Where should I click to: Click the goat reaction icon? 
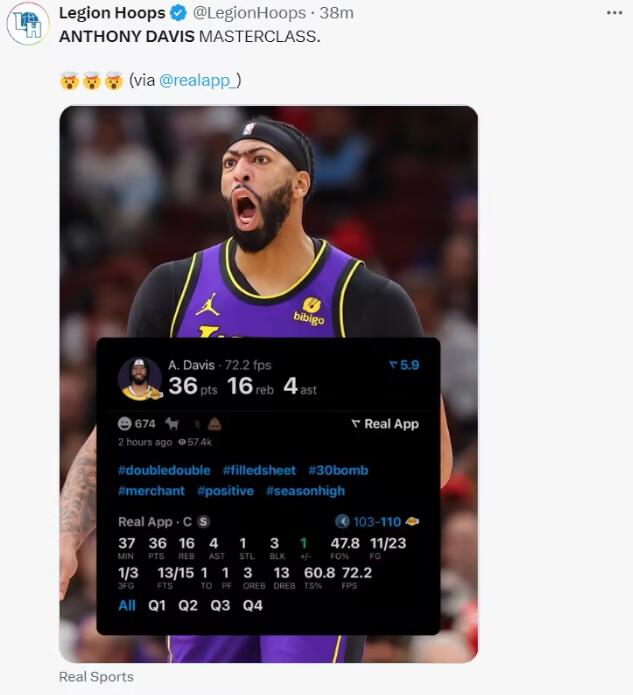172,424
